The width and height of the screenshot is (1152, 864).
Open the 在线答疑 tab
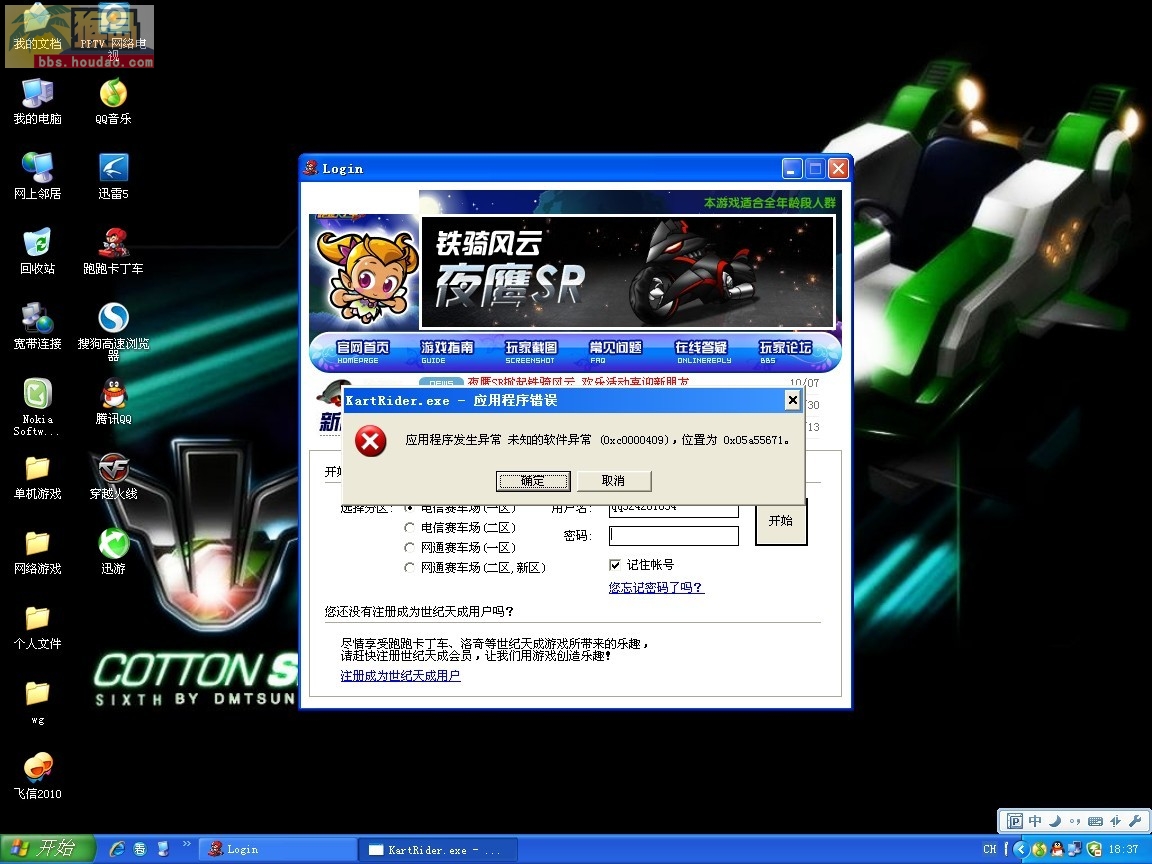[701, 351]
